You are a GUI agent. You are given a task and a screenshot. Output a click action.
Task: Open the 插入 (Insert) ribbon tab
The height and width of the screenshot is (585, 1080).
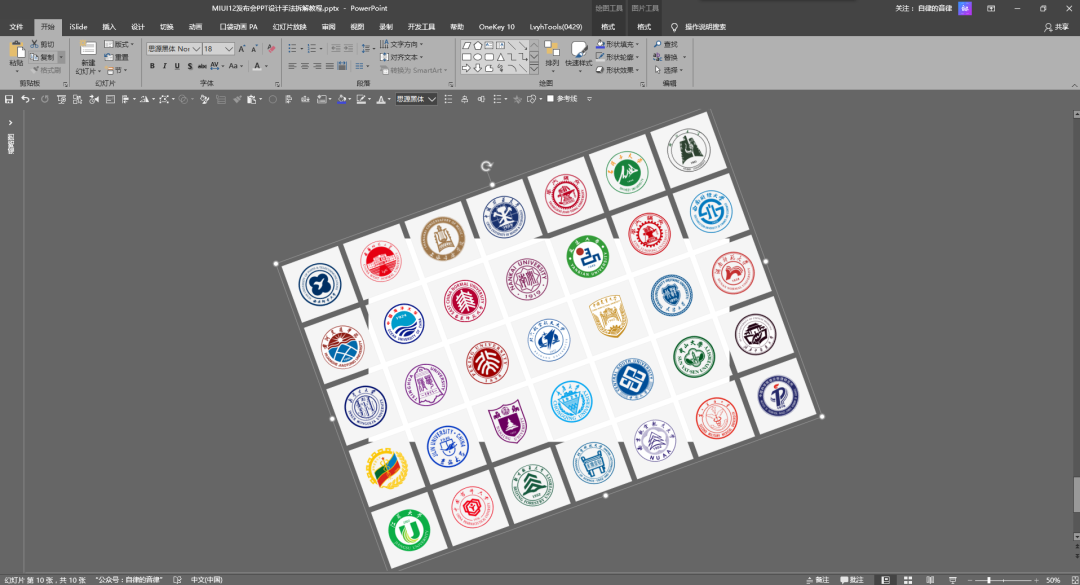point(109,27)
